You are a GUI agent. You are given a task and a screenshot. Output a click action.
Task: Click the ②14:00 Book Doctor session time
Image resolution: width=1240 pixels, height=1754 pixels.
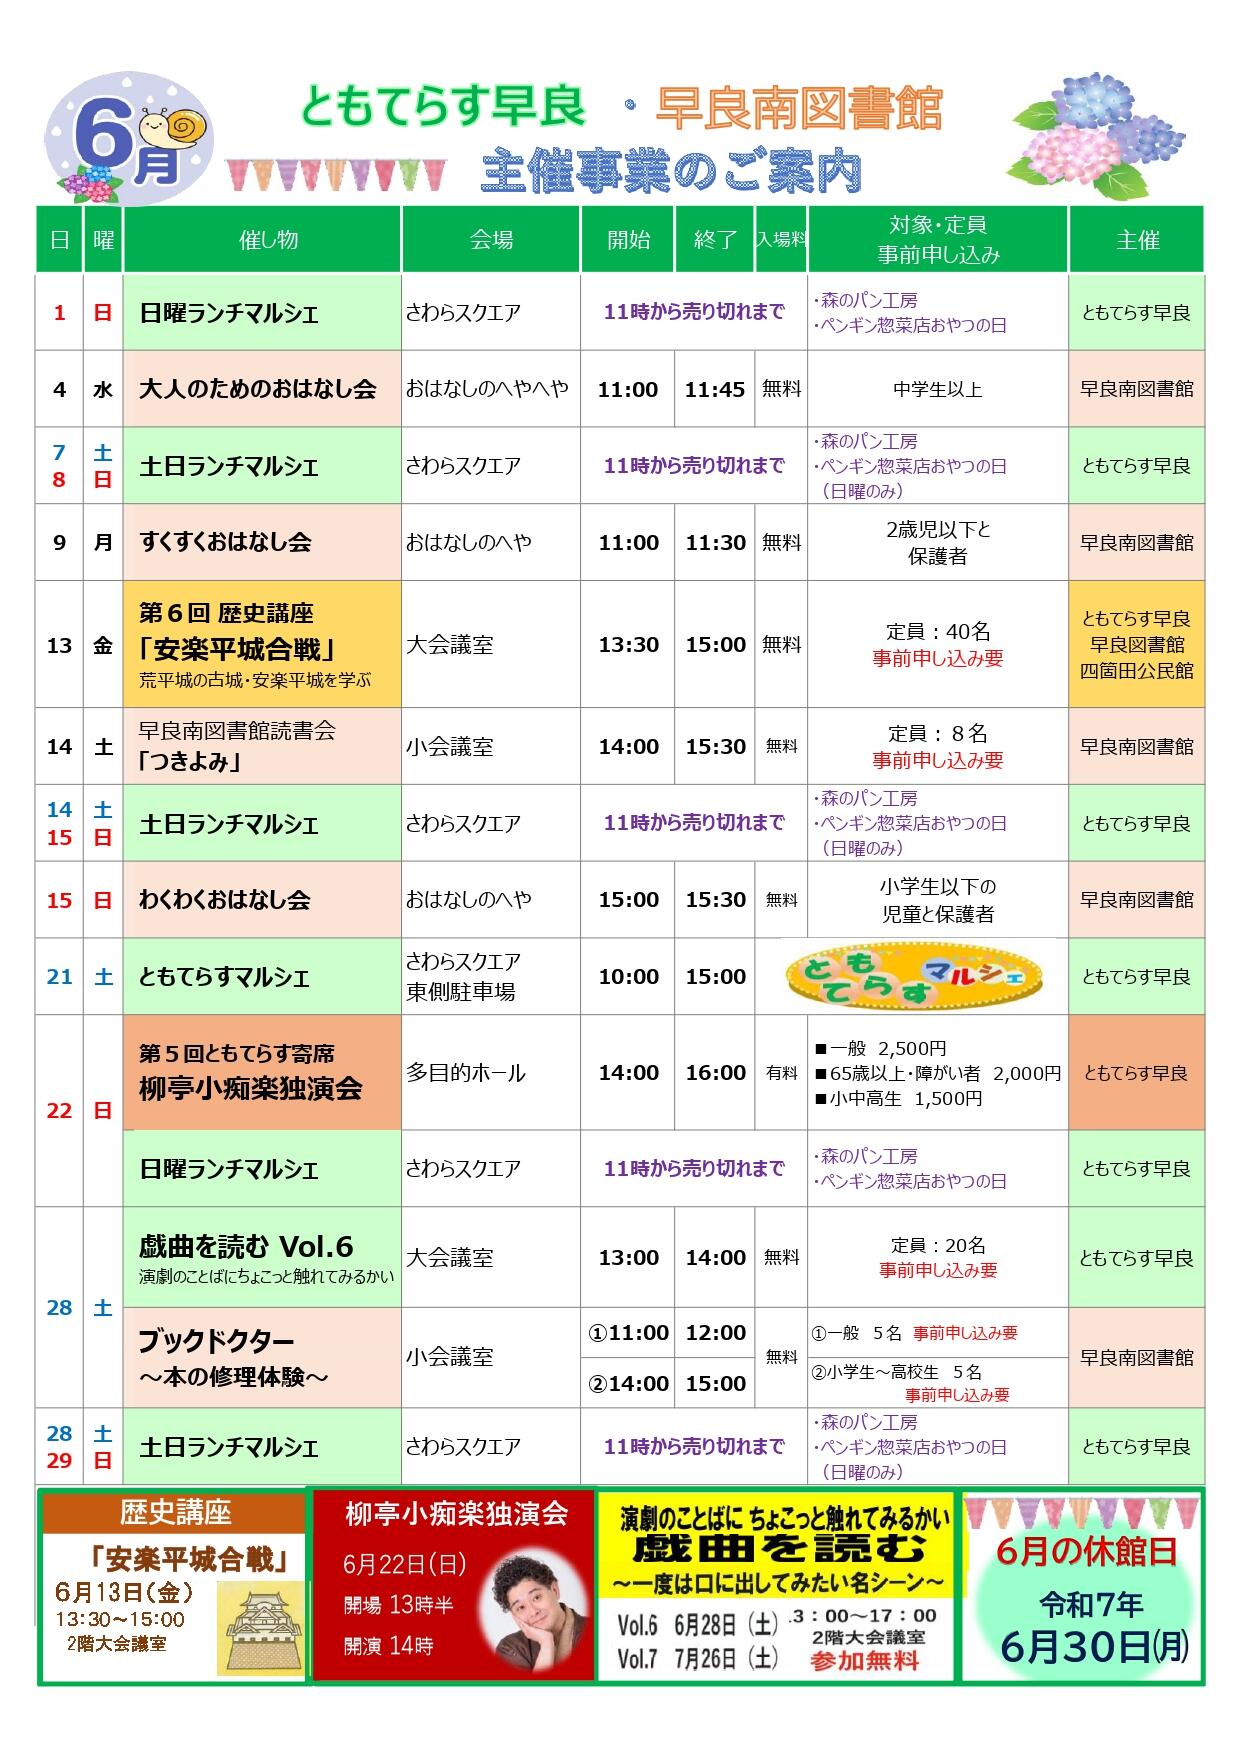(x=628, y=1383)
